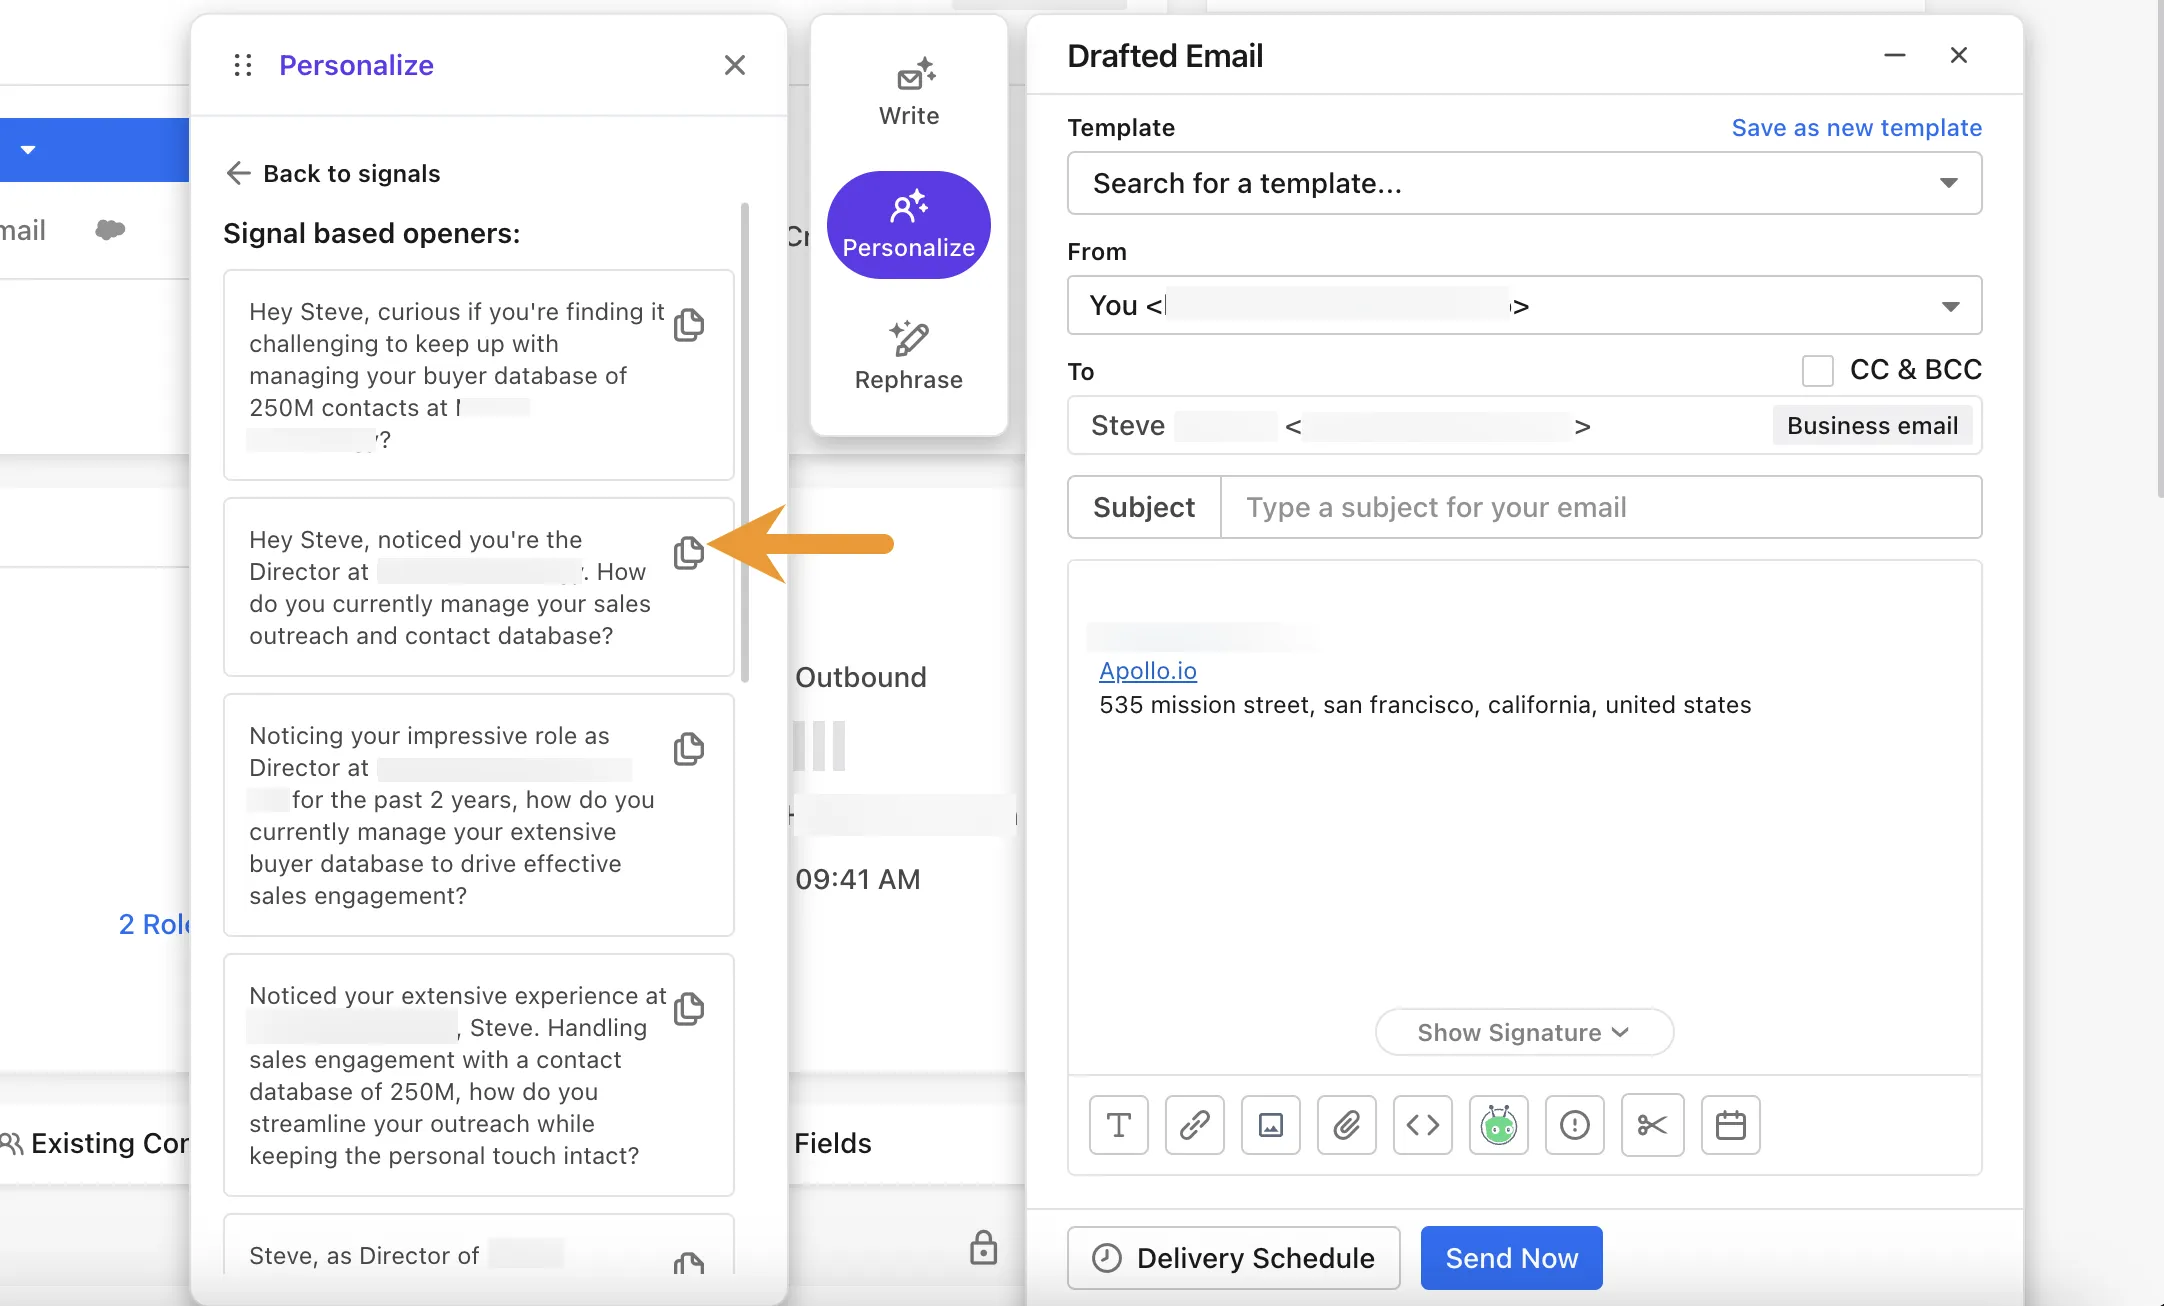Click the insert link icon in email toolbar
Image resolution: width=2164 pixels, height=1306 pixels.
point(1194,1125)
